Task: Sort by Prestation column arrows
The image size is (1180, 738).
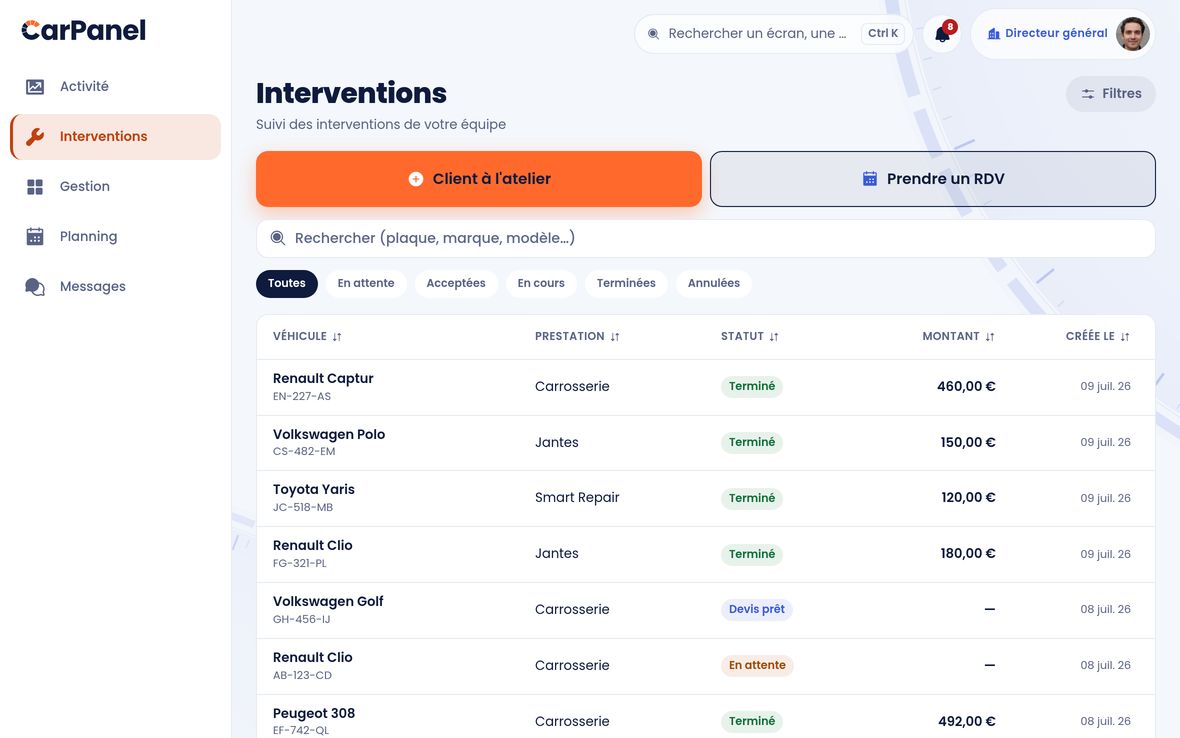Action: (x=615, y=337)
